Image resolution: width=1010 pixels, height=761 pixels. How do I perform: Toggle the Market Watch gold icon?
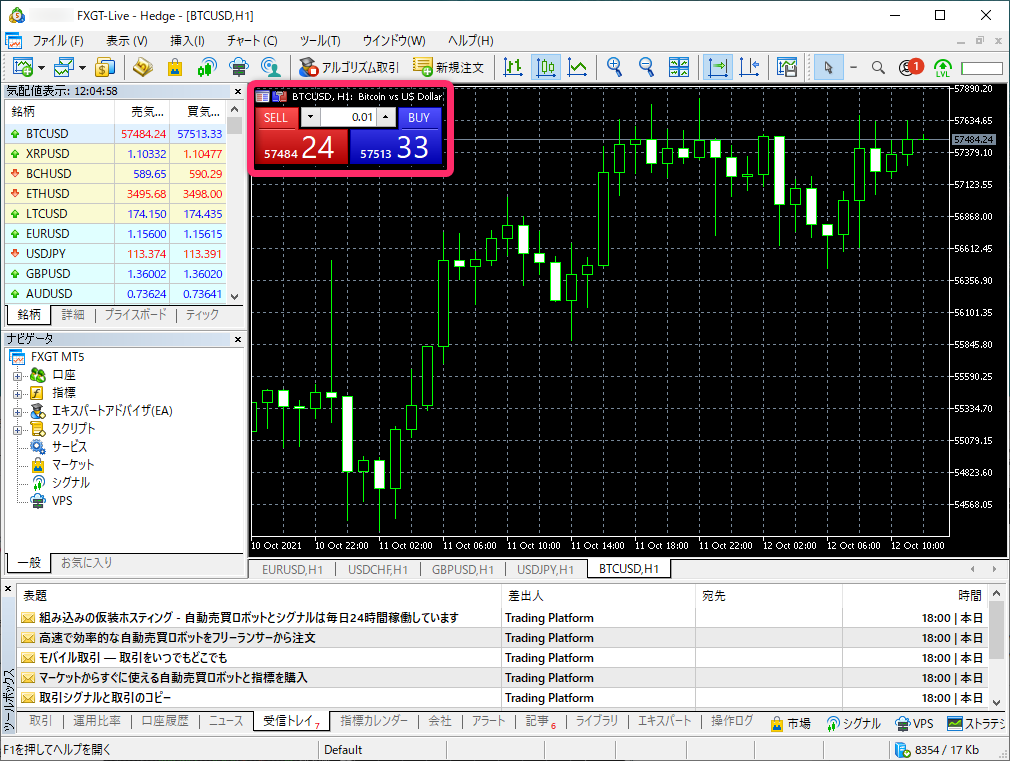[142, 67]
